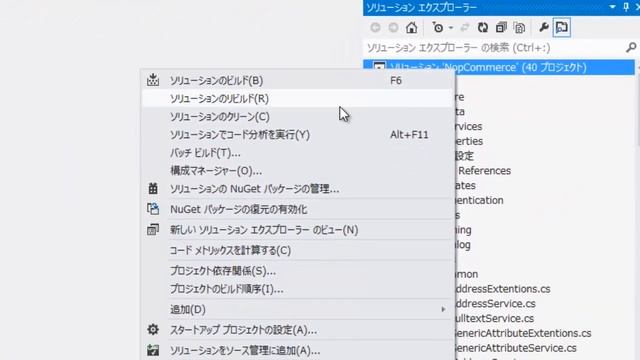
Task: Choose コード メトリックスを計算する(C) entry
Action: click(298, 250)
